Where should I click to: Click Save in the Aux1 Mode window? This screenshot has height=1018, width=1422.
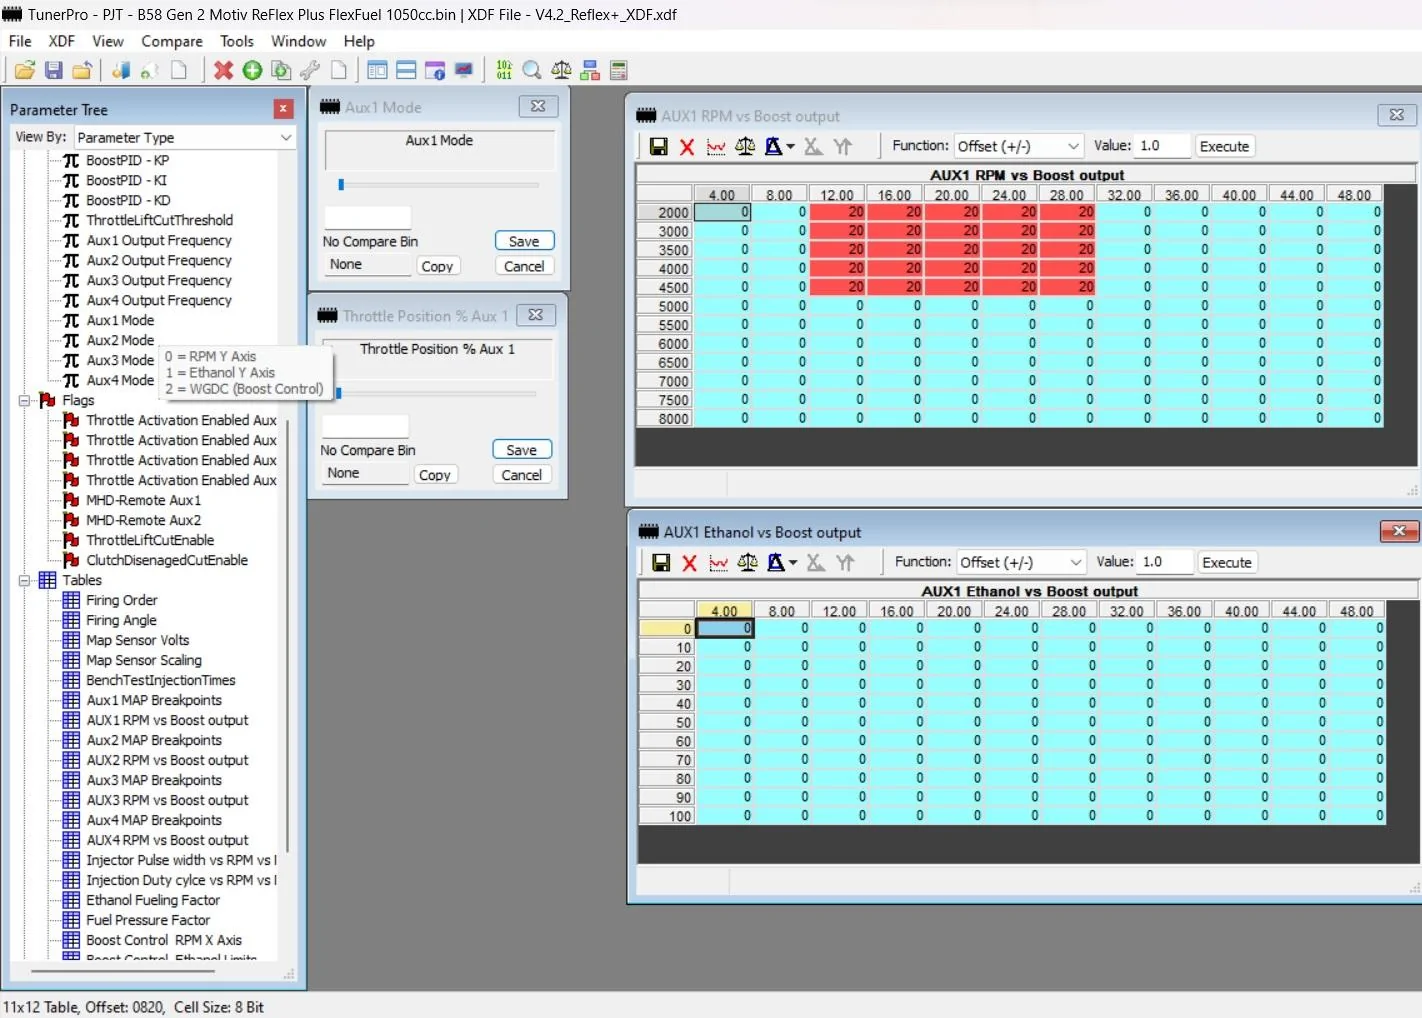524,241
